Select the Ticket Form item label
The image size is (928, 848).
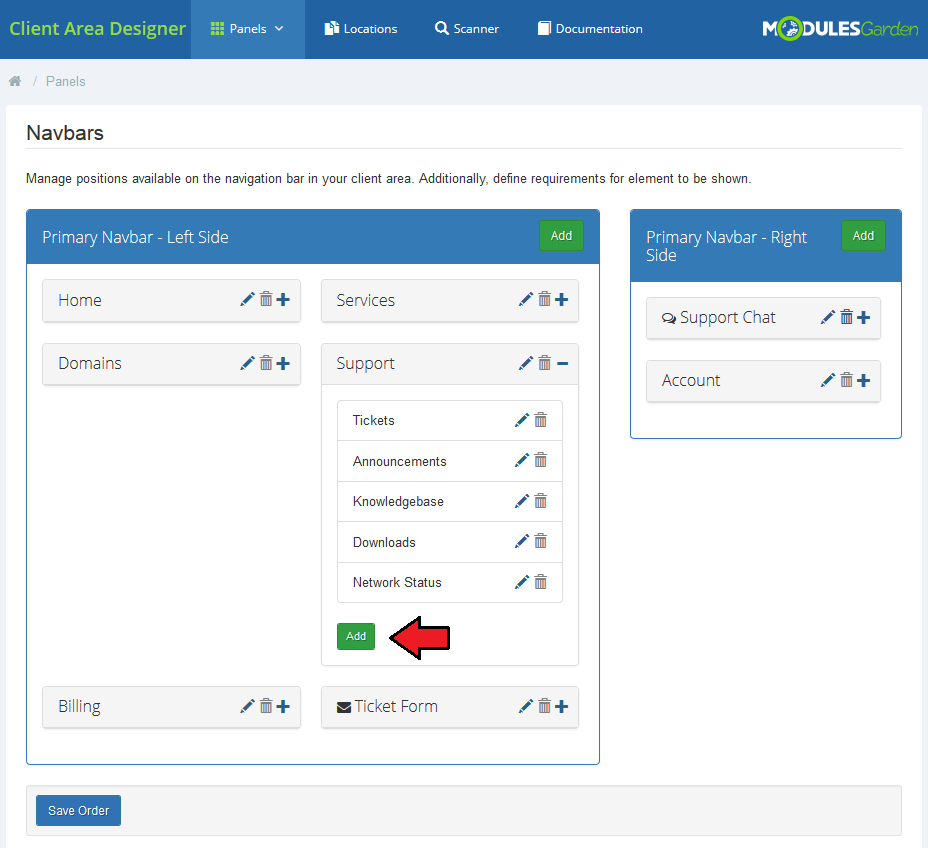[396, 706]
